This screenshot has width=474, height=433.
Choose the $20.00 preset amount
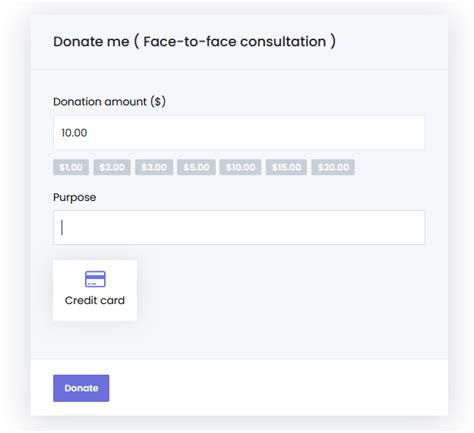[333, 167]
